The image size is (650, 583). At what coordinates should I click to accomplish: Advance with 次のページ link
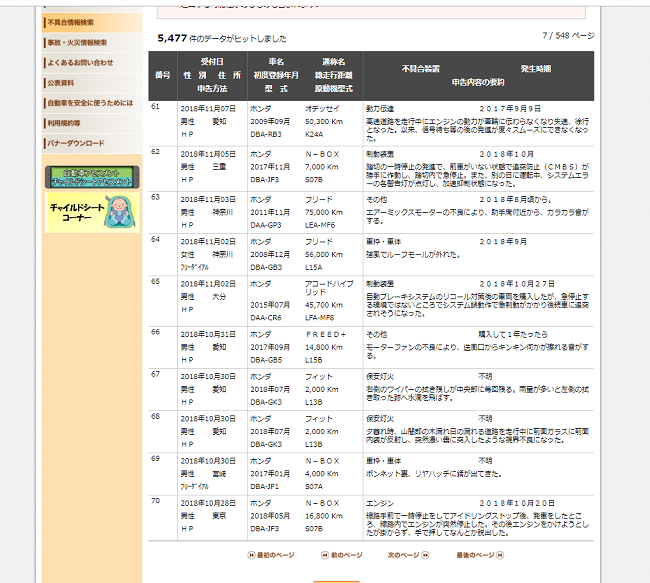click(408, 555)
